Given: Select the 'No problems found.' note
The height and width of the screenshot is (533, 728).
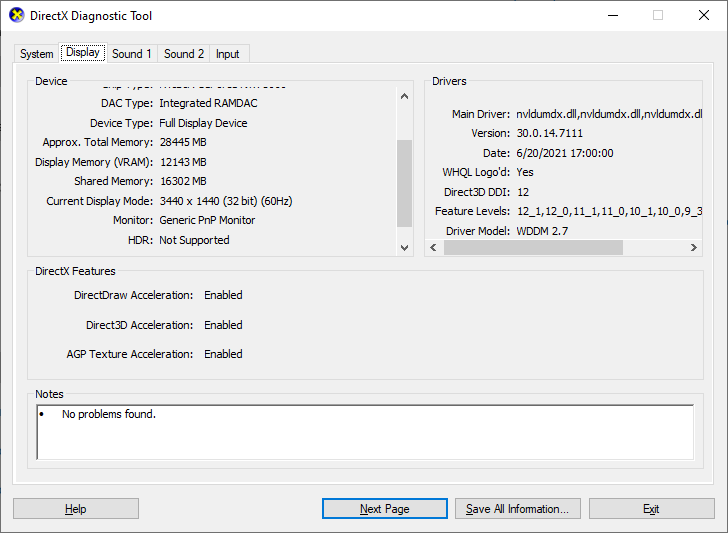Looking at the screenshot, I should coord(109,414).
